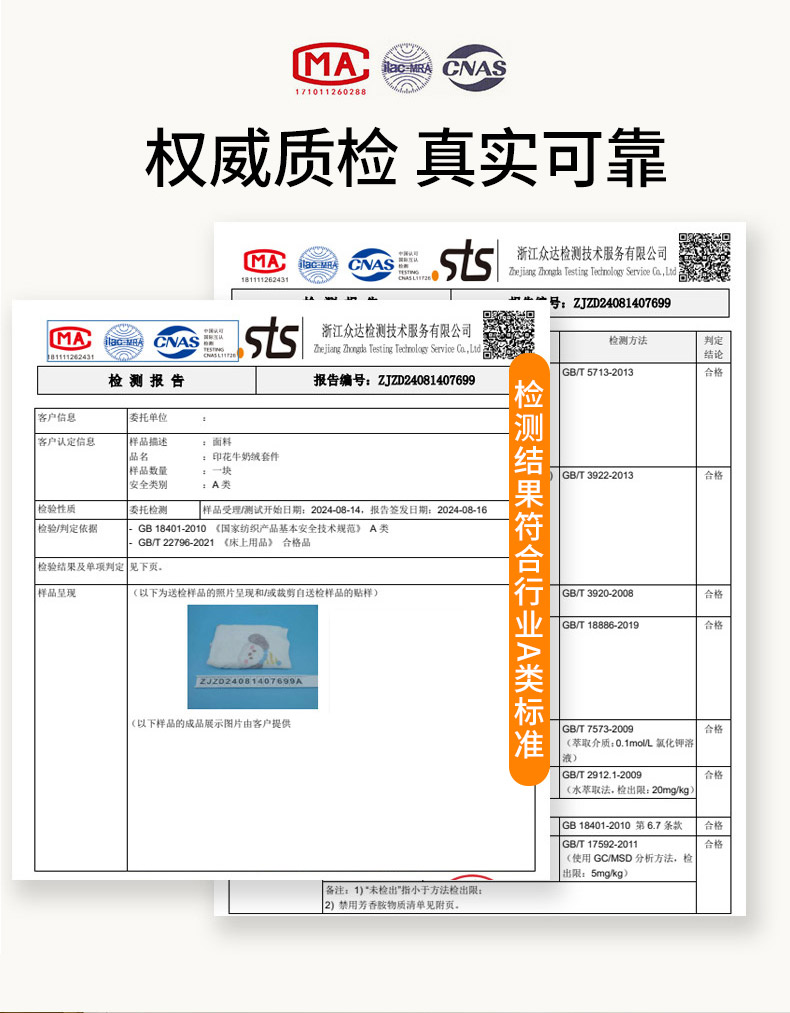Click the red CMA logo on front report
Screen dimensions: 790x1013
(x=71, y=339)
